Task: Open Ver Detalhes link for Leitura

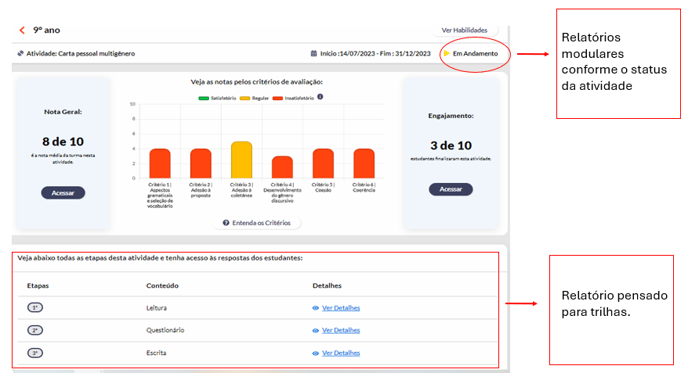Action: point(341,308)
